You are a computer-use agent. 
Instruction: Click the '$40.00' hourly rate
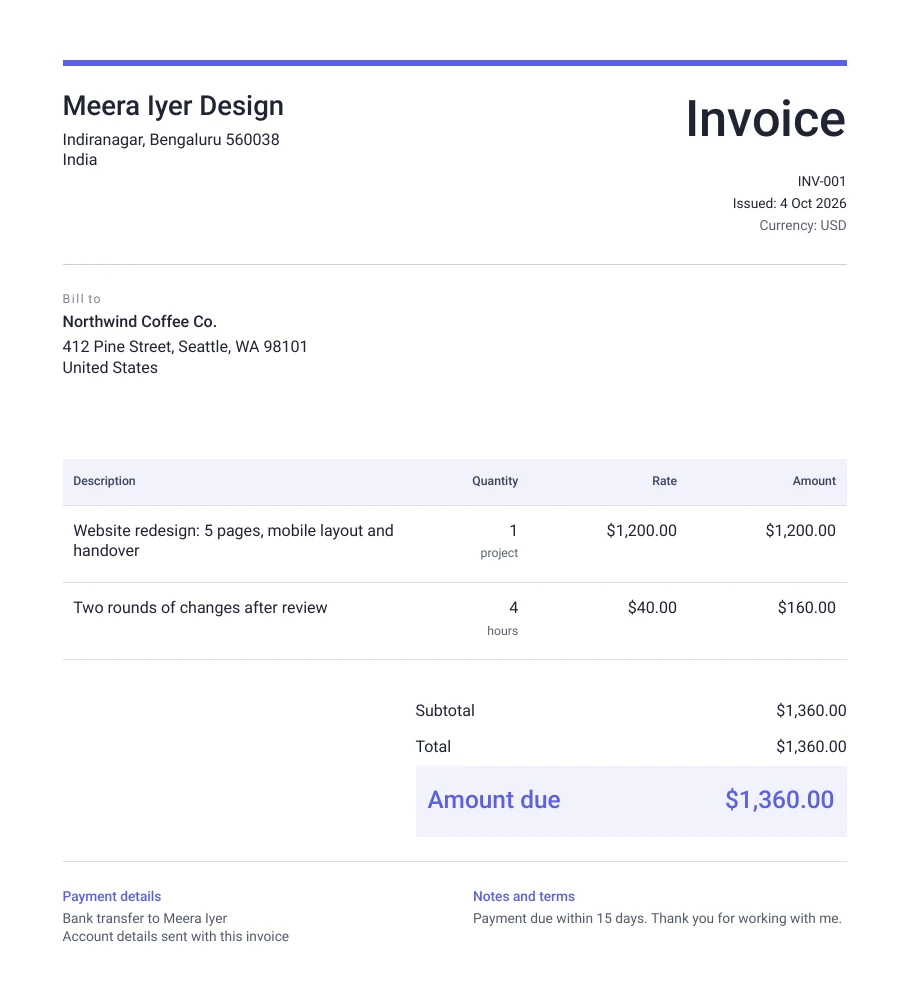tap(652, 608)
